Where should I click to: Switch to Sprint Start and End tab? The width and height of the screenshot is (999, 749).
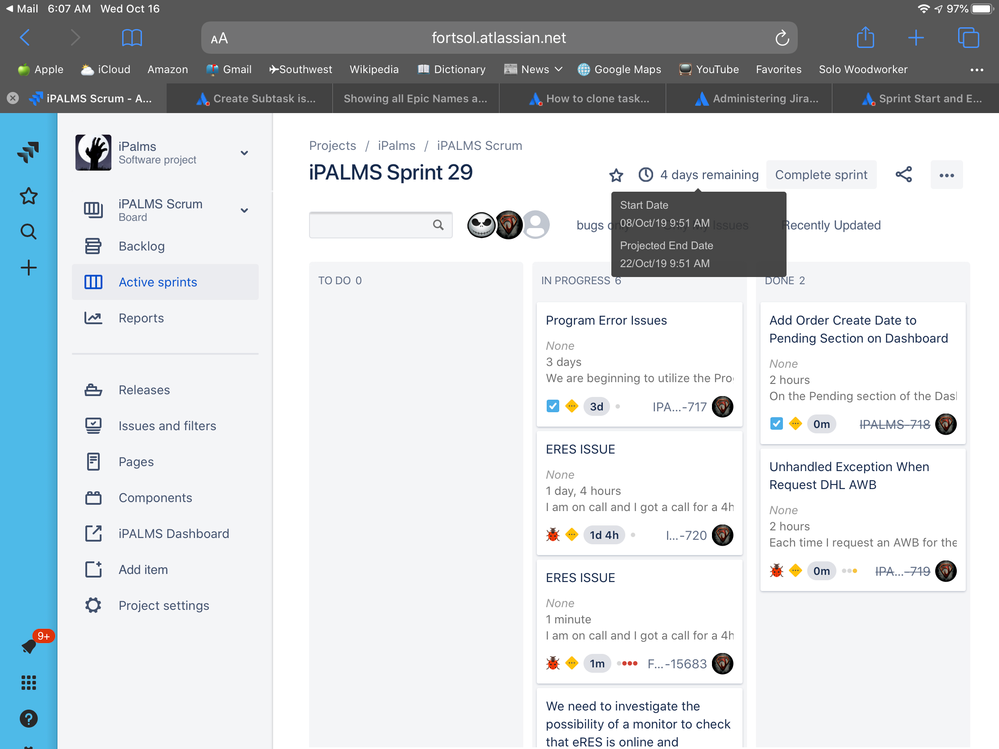coord(916,98)
